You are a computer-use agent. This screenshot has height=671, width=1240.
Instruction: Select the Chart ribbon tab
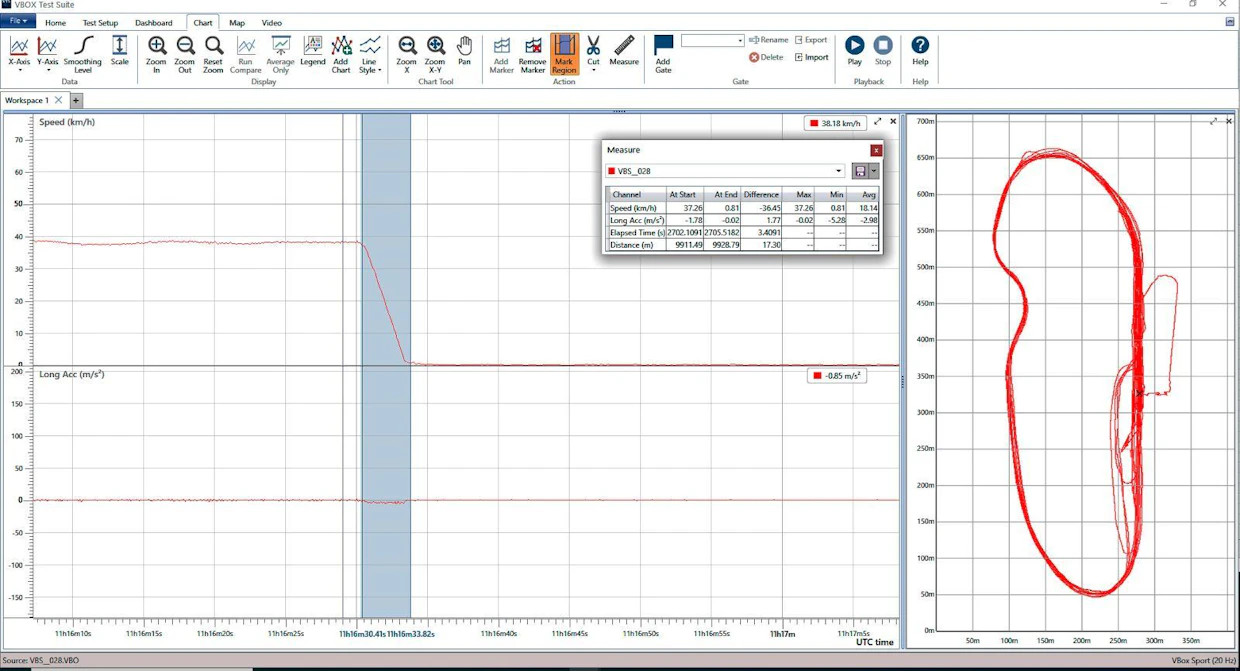(x=203, y=22)
